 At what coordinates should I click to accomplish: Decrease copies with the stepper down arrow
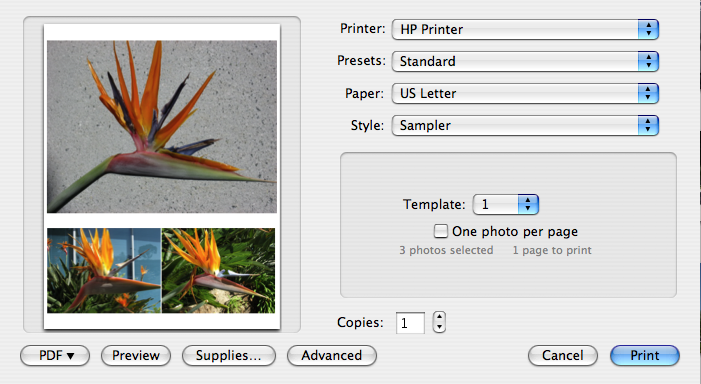pos(439,328)
